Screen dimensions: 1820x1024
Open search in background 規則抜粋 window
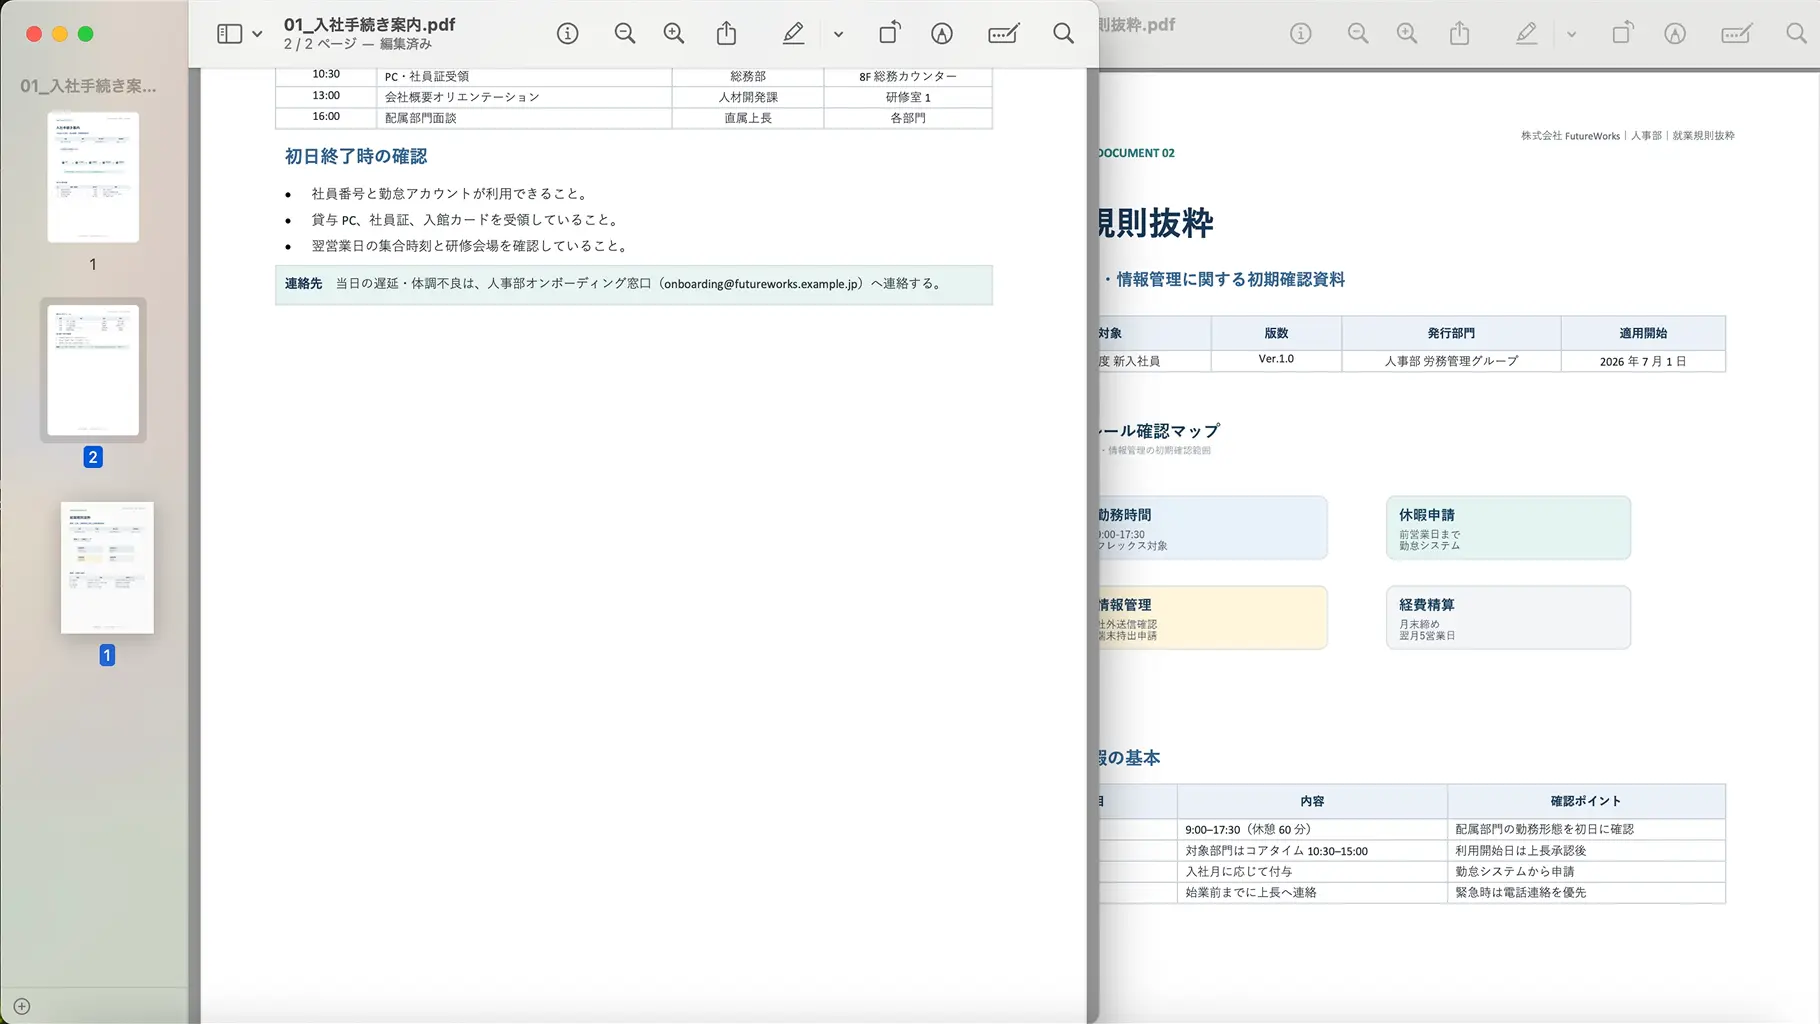pos(1796,34)
